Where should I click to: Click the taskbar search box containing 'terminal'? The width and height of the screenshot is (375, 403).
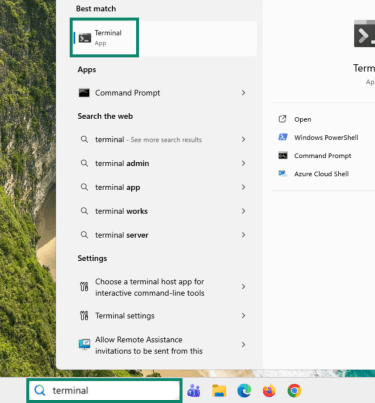[104, 390]
